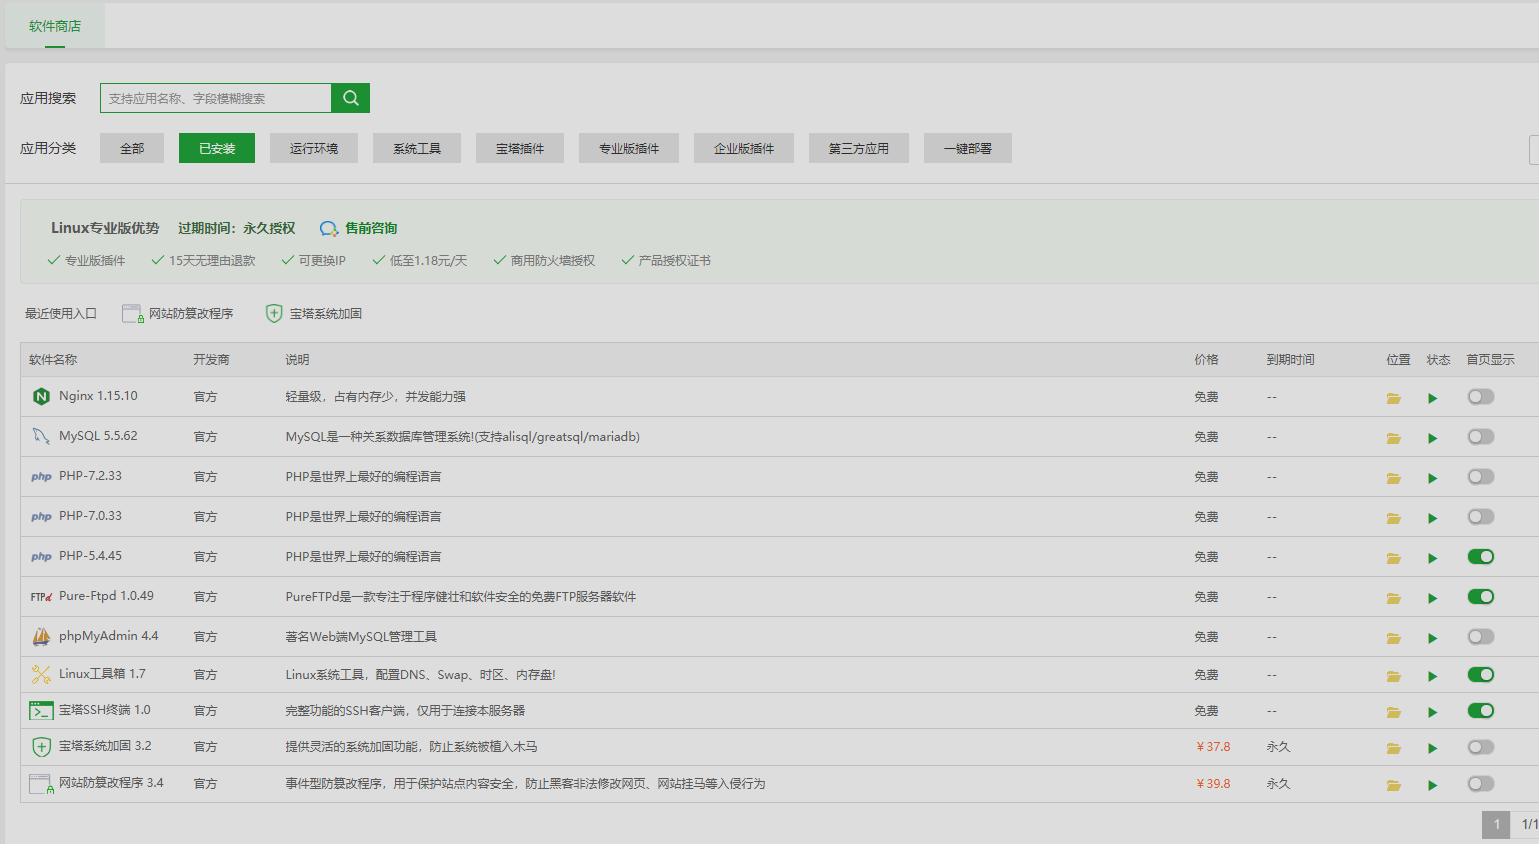Click the MySQL 5.5.62 software name
Screen dimensions: 1539x844
pyautogui.click(x=98, y=436)
